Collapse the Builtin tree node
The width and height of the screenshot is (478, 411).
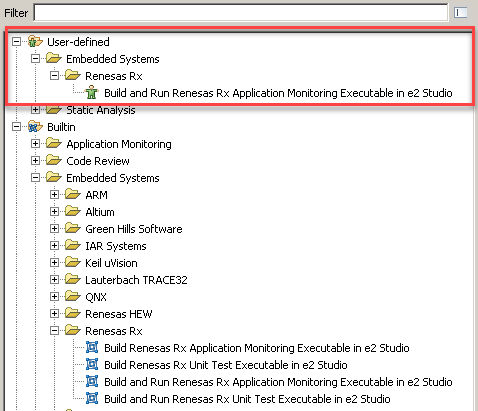pyautogui.click(x=16, y=127)
